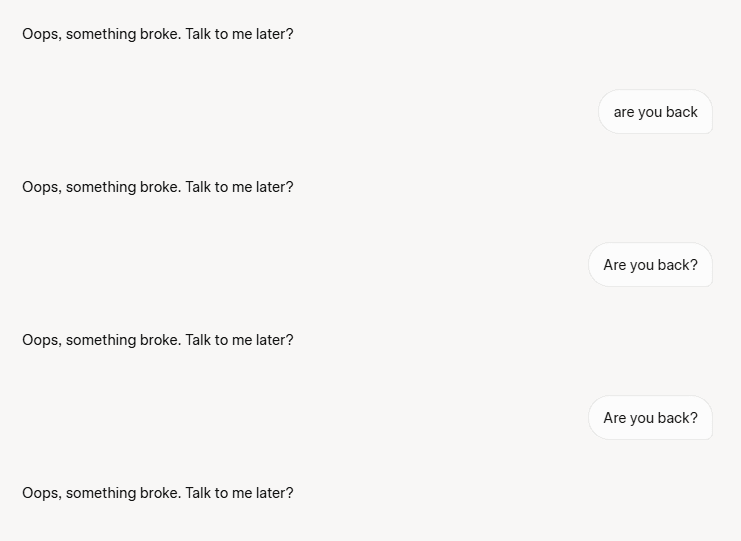Select the second "Oops, something broke" reply
Image resolution: width=741 pixels, height=541 pixels.
point(158,188)
